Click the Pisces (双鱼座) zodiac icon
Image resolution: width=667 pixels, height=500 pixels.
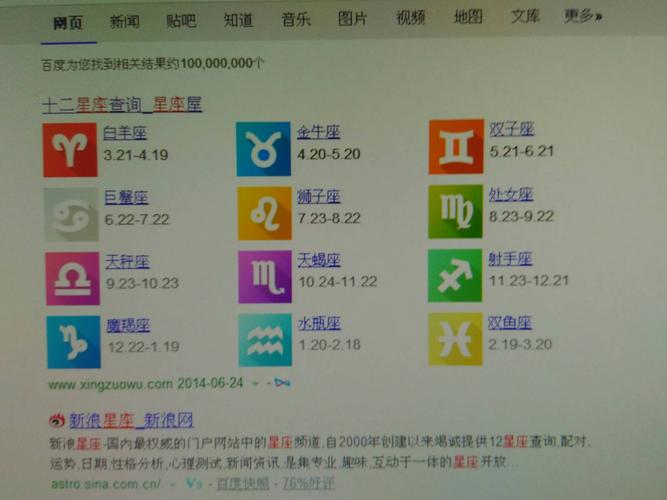tap(454, 338)
